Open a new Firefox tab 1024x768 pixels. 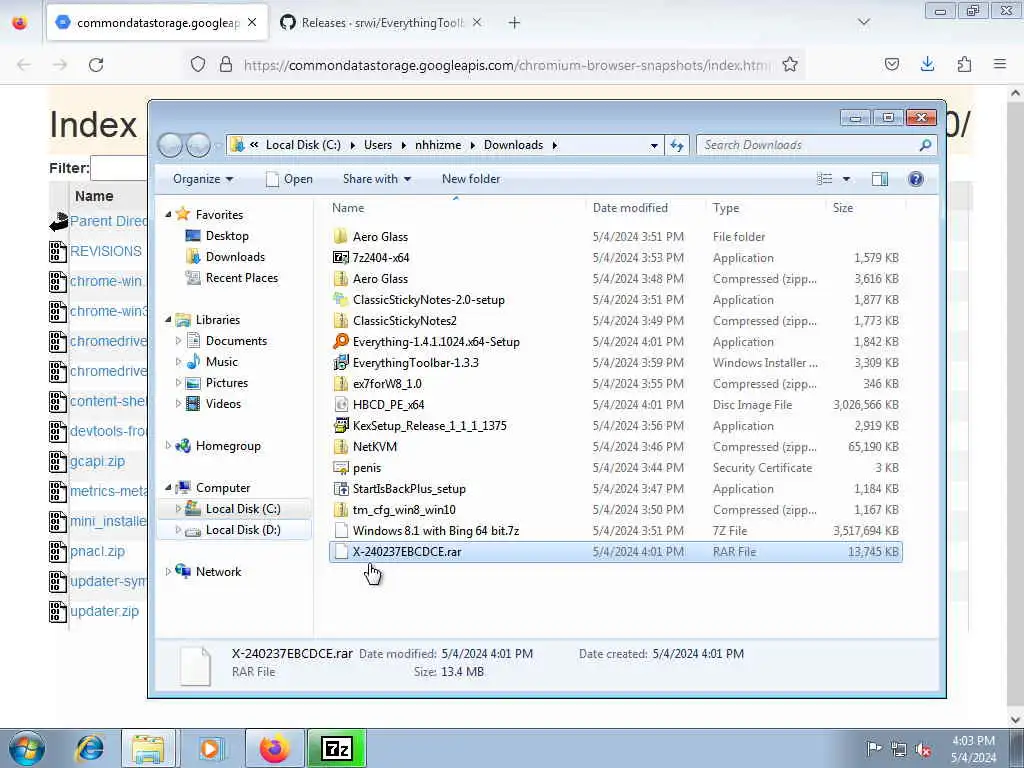tap(515, 23)
